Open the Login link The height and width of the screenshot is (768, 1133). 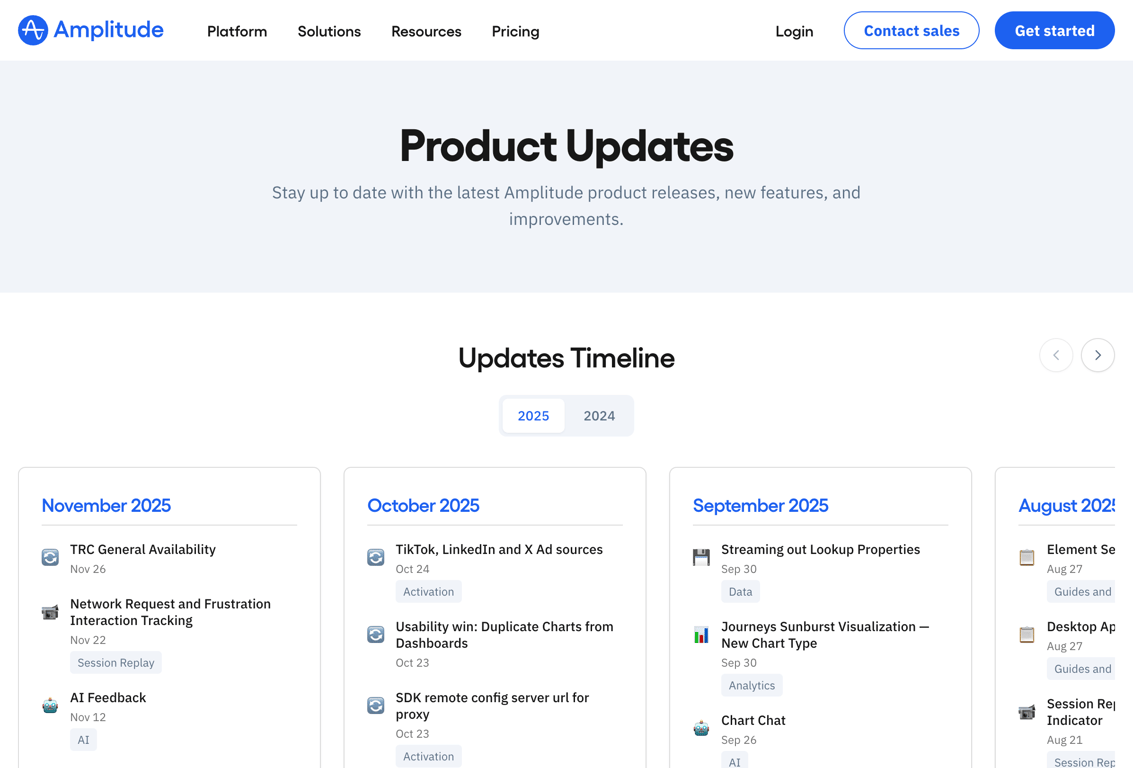[x=794, y=31]
